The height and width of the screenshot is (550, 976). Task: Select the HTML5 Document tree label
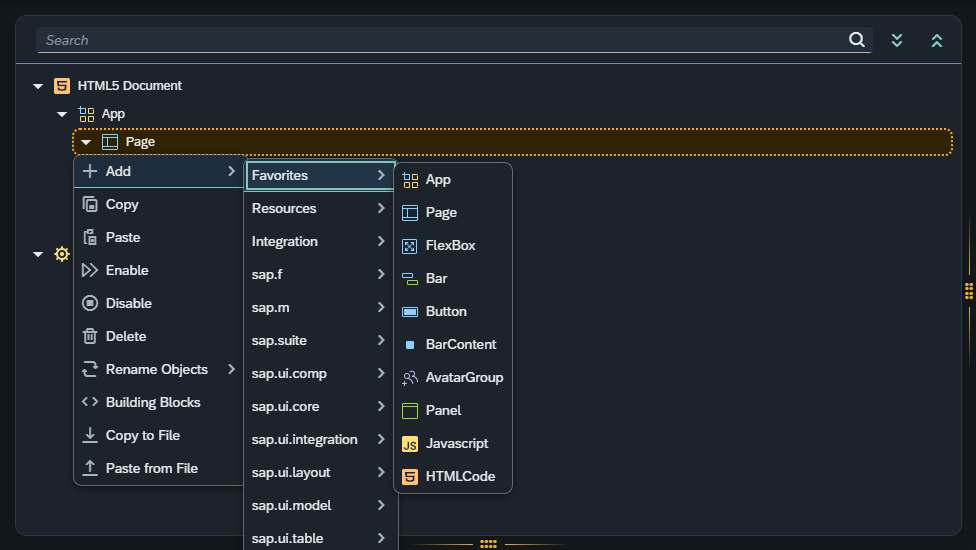coord(129,86)
